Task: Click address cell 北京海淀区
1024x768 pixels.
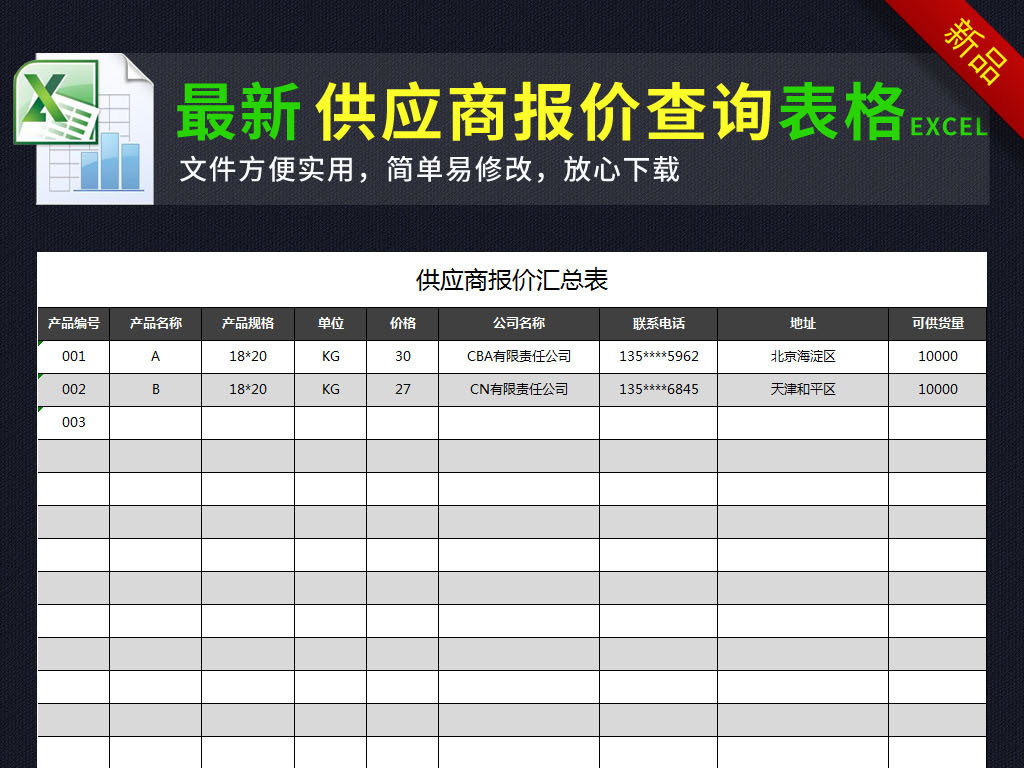Action: pos(803,357)
